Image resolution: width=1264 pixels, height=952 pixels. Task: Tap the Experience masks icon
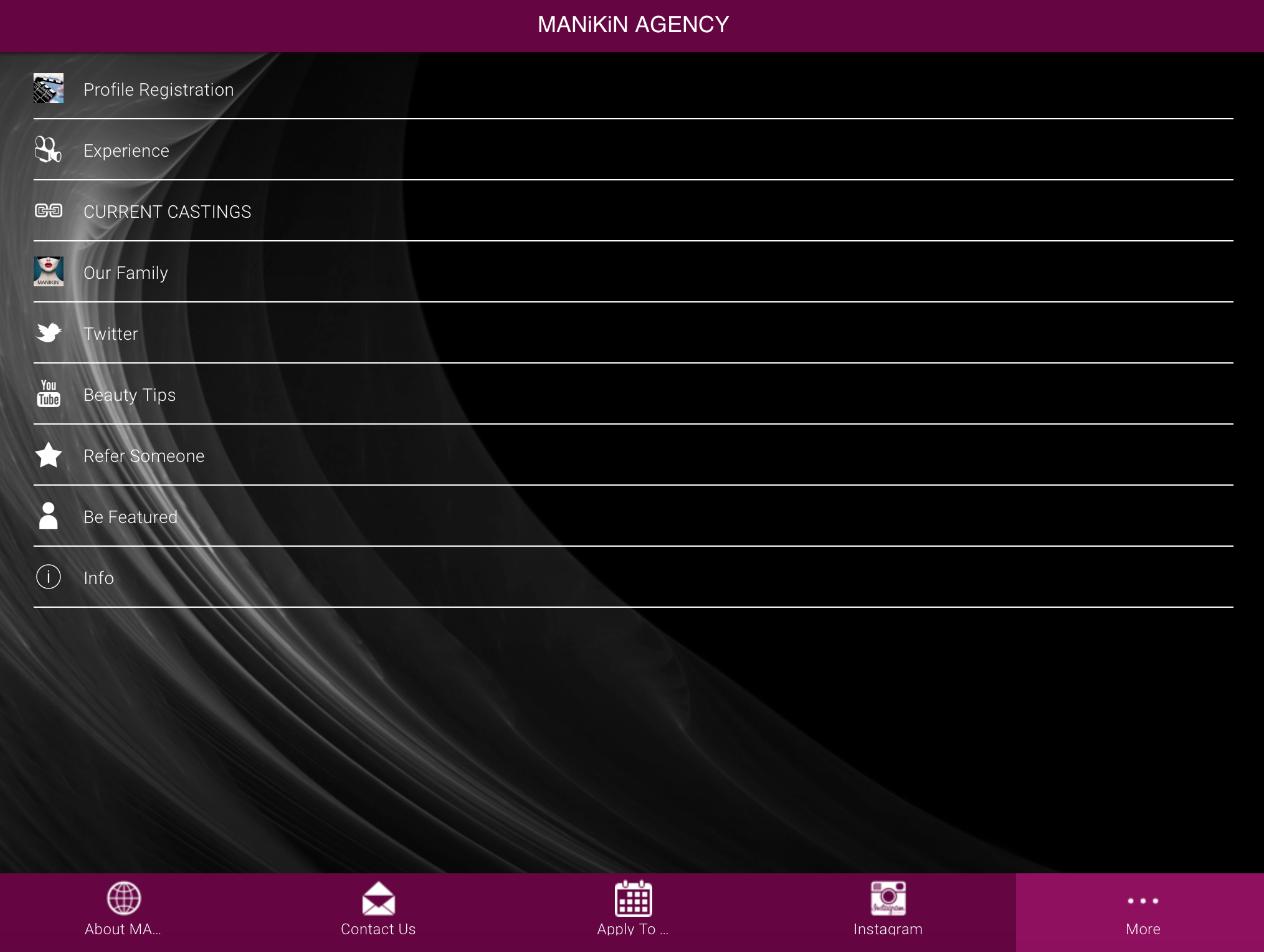pyautogui.click(x=48, y=150)
